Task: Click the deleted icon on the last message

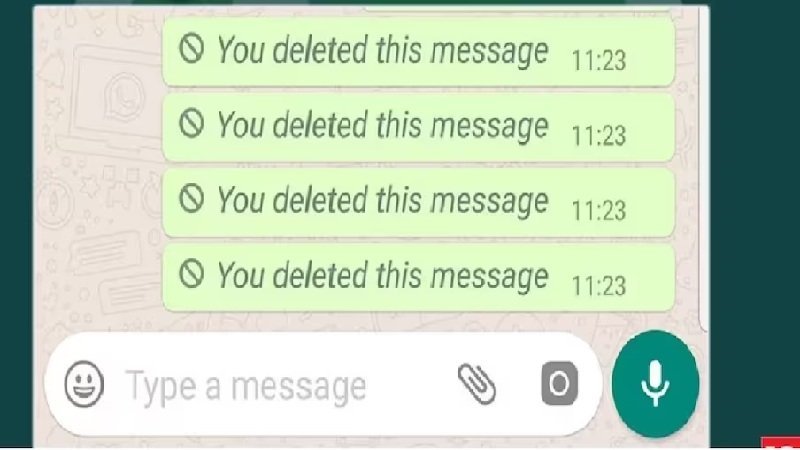Action: click(x=191, y=273)
